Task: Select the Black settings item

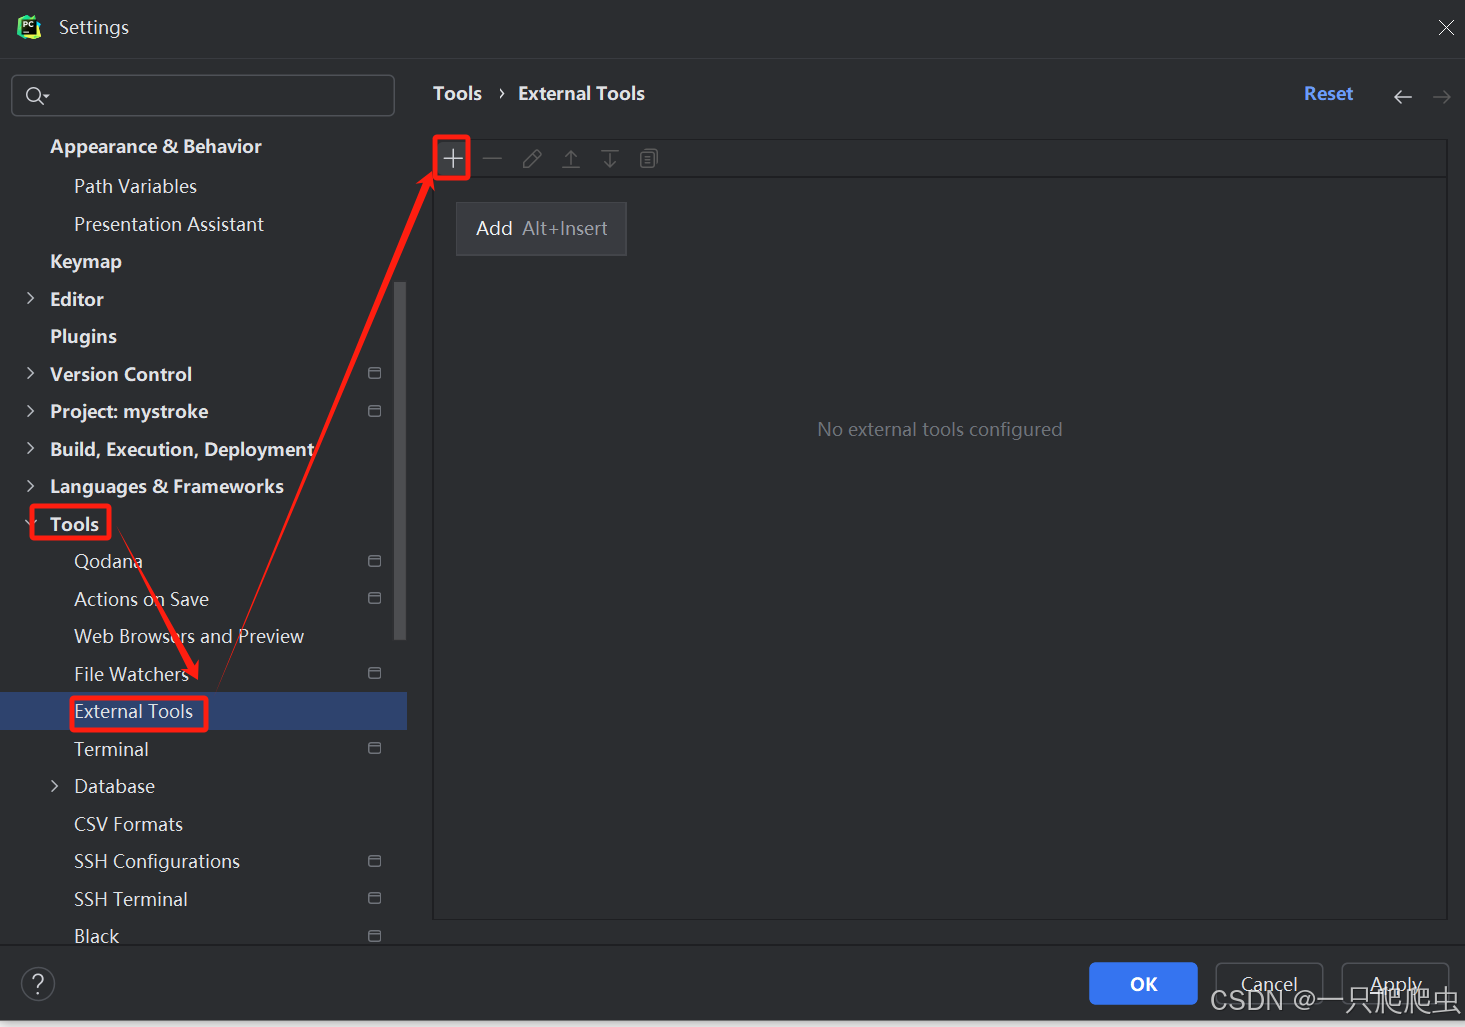Action: (96, 936)
